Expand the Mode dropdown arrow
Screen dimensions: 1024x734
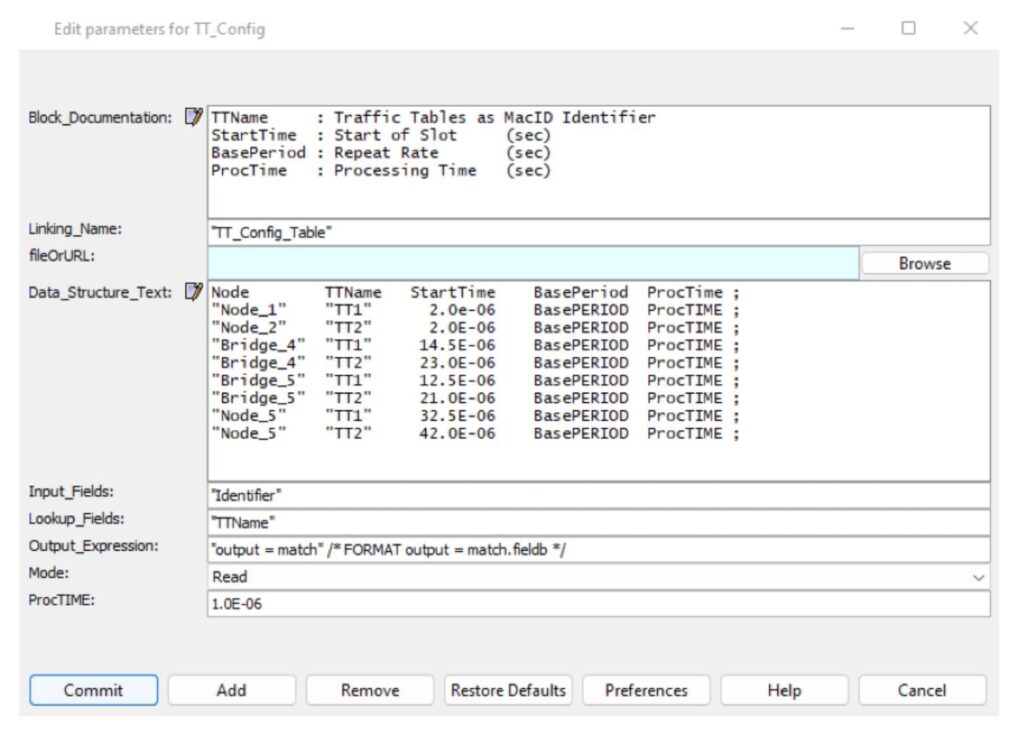pyautogui.click(x=977, y=577)
